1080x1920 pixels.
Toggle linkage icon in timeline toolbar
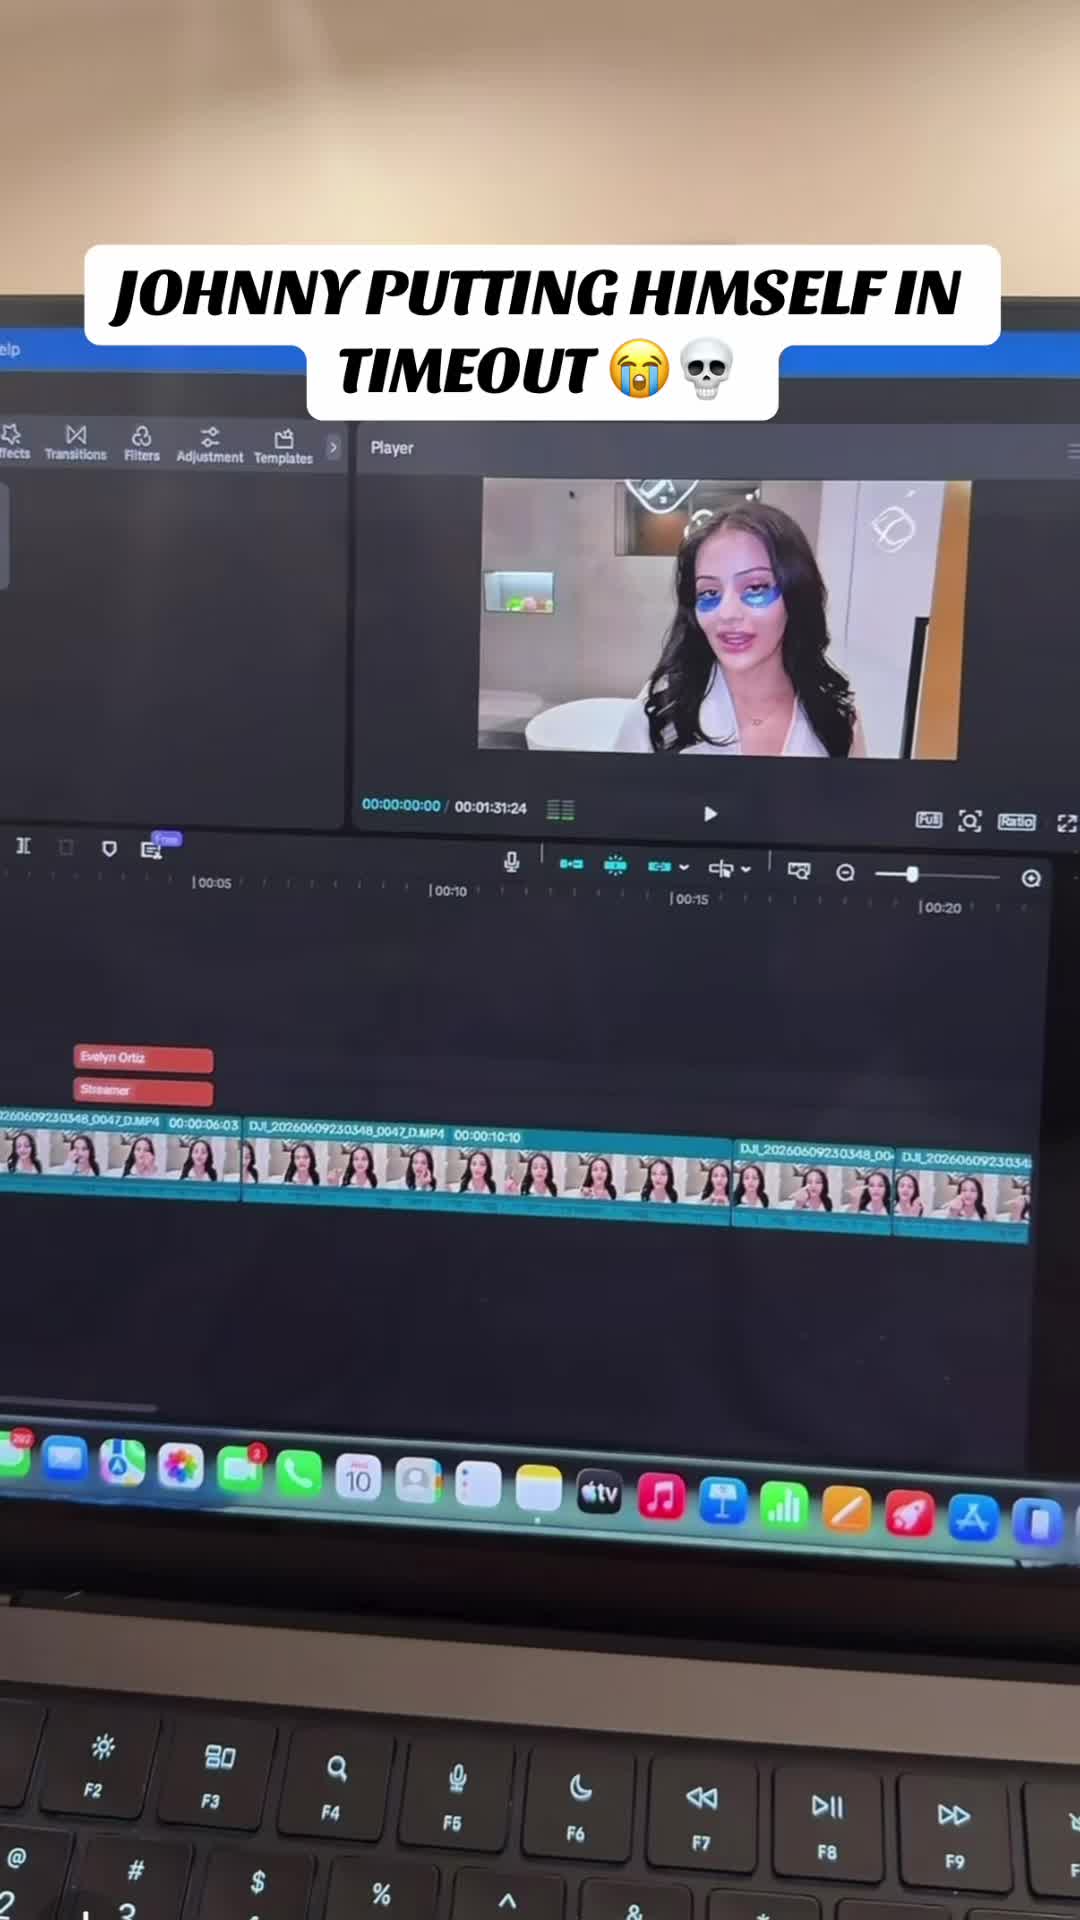(x=659, y=866)
